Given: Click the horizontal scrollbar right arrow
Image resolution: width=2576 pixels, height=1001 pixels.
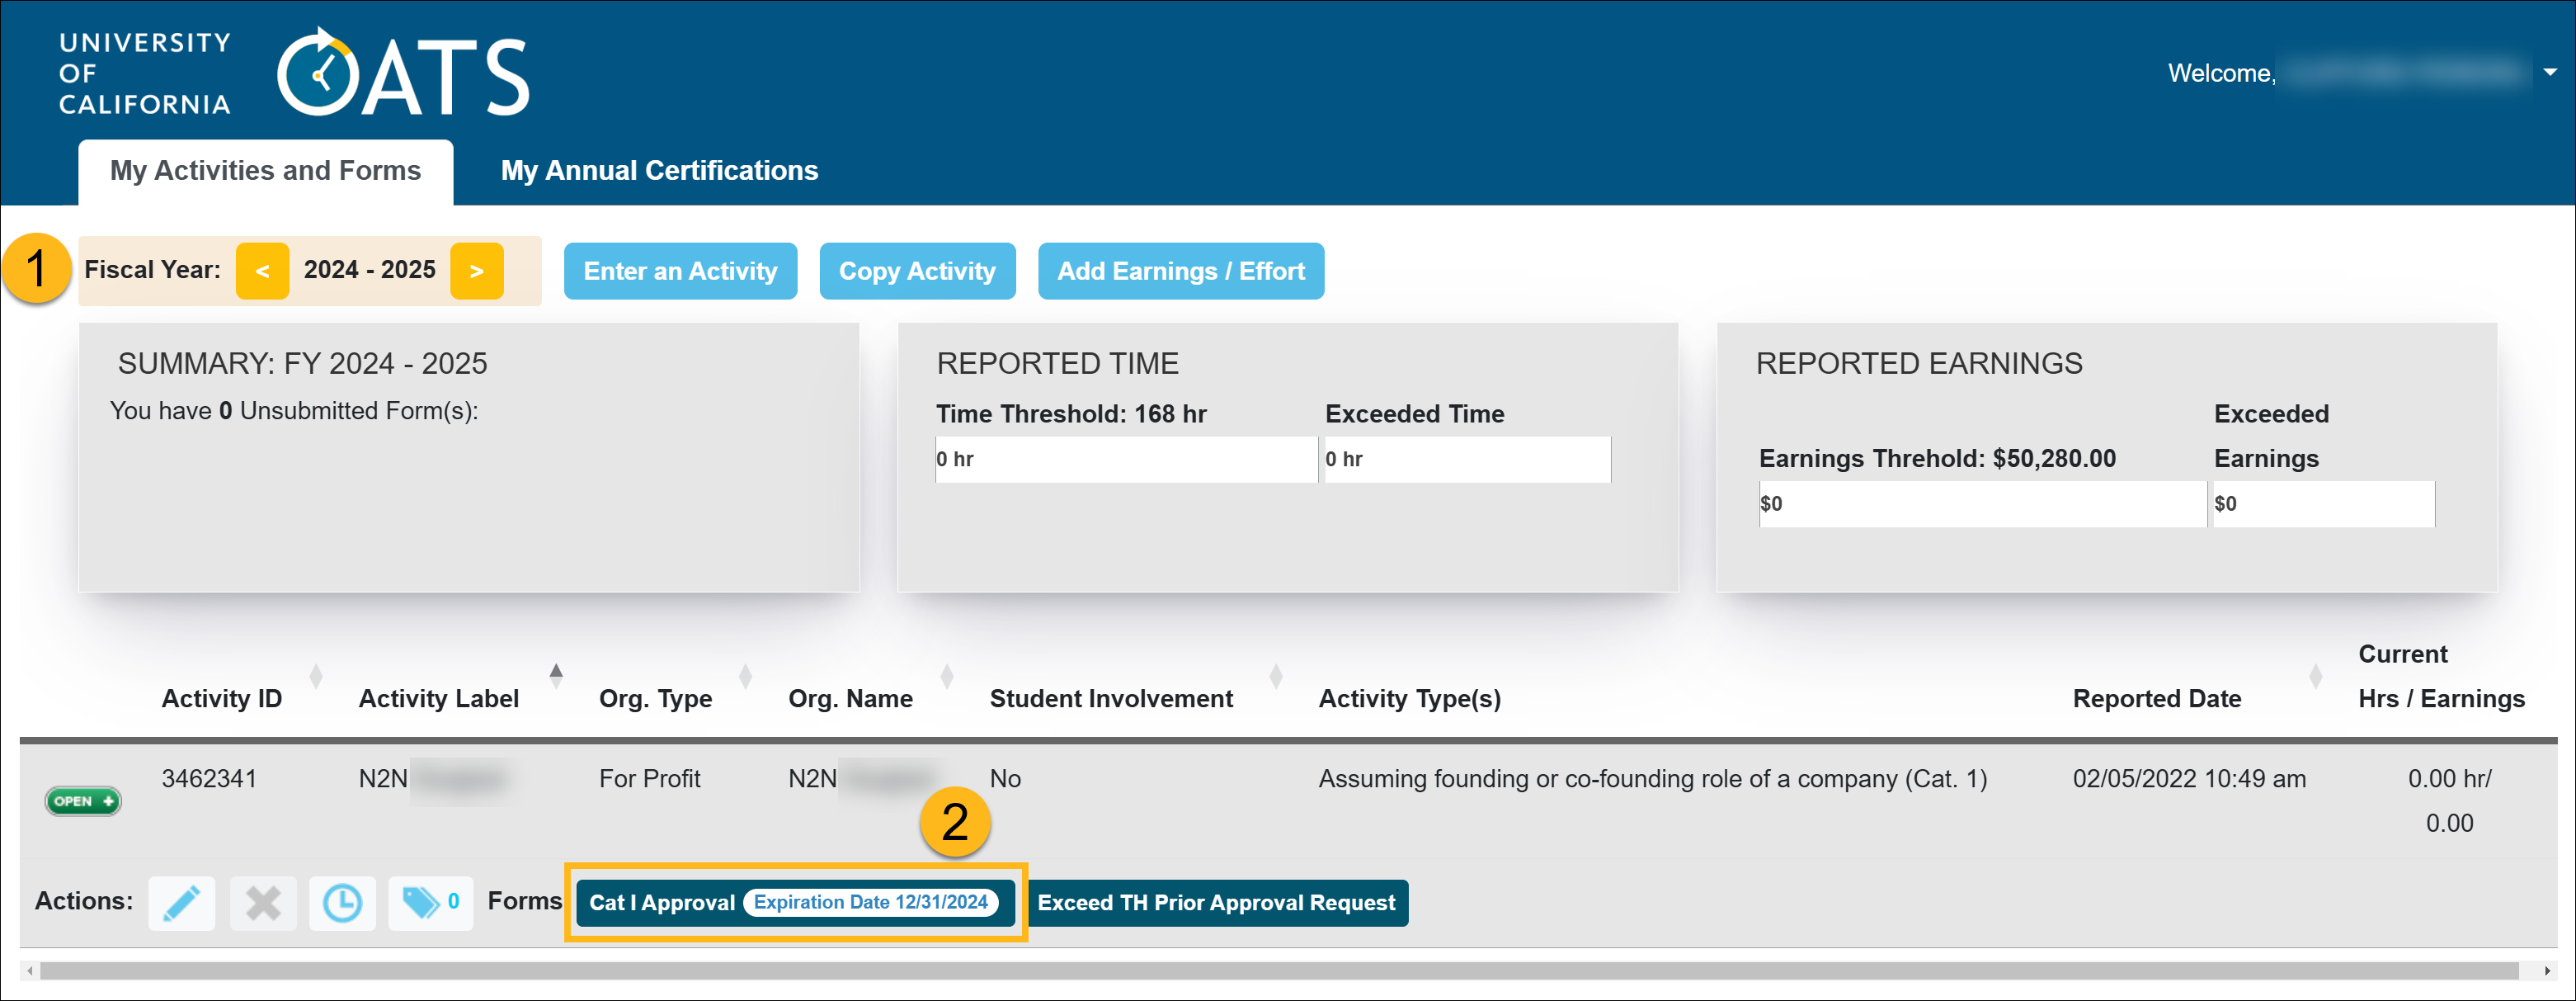Looking at the screenshot, I should (2546, 971).
